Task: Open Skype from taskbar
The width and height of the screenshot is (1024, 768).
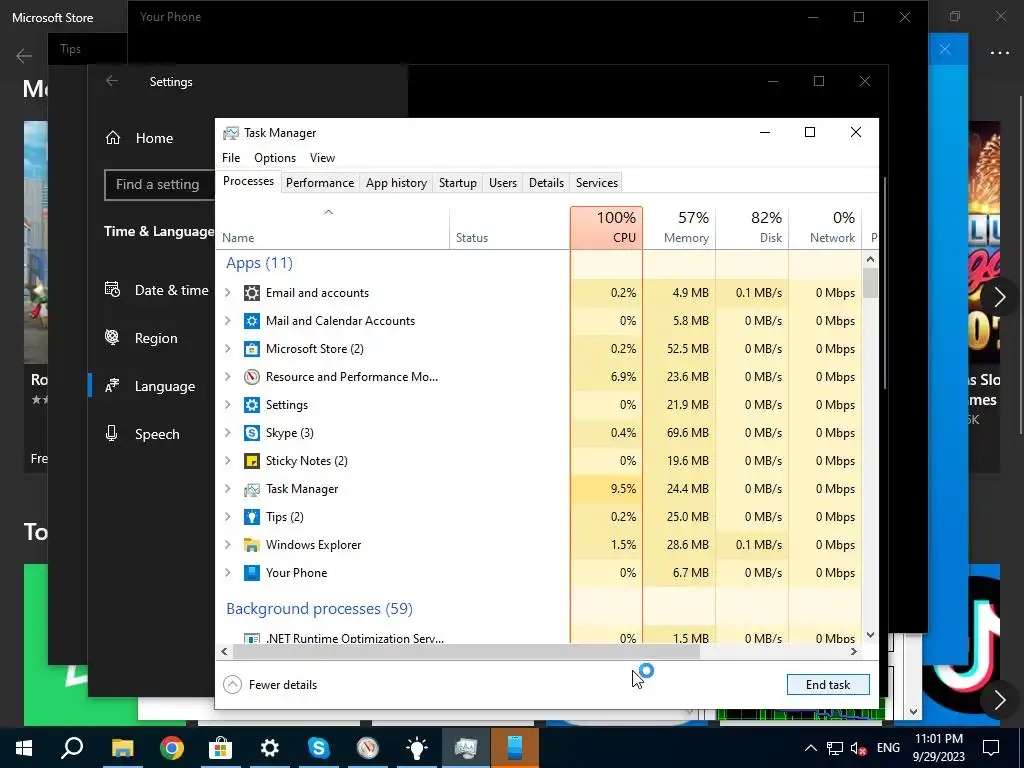Action: (318, 748)
